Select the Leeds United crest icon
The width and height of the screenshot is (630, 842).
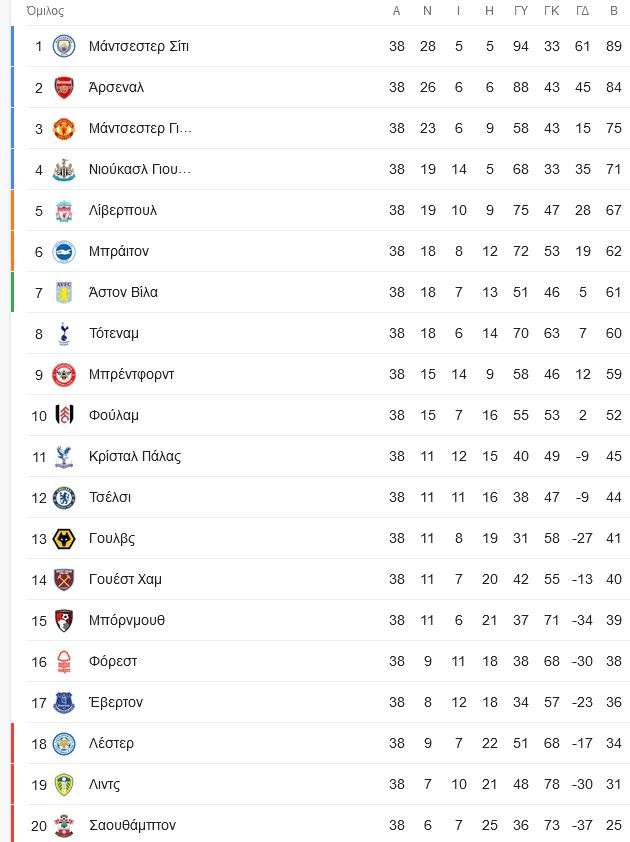pyautogui.click(x=64, y=785)
